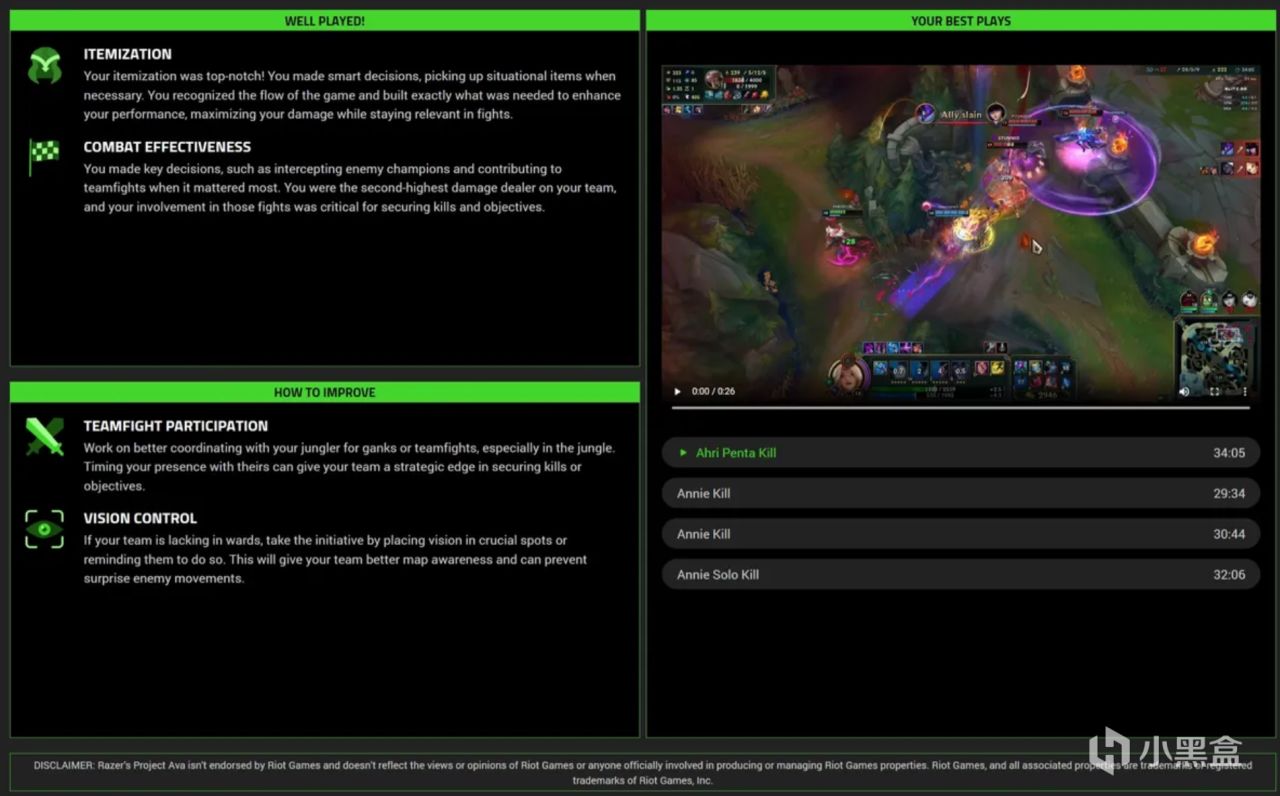
Task: Click the 30:44 timestamp
Action: coord(1229,534)
